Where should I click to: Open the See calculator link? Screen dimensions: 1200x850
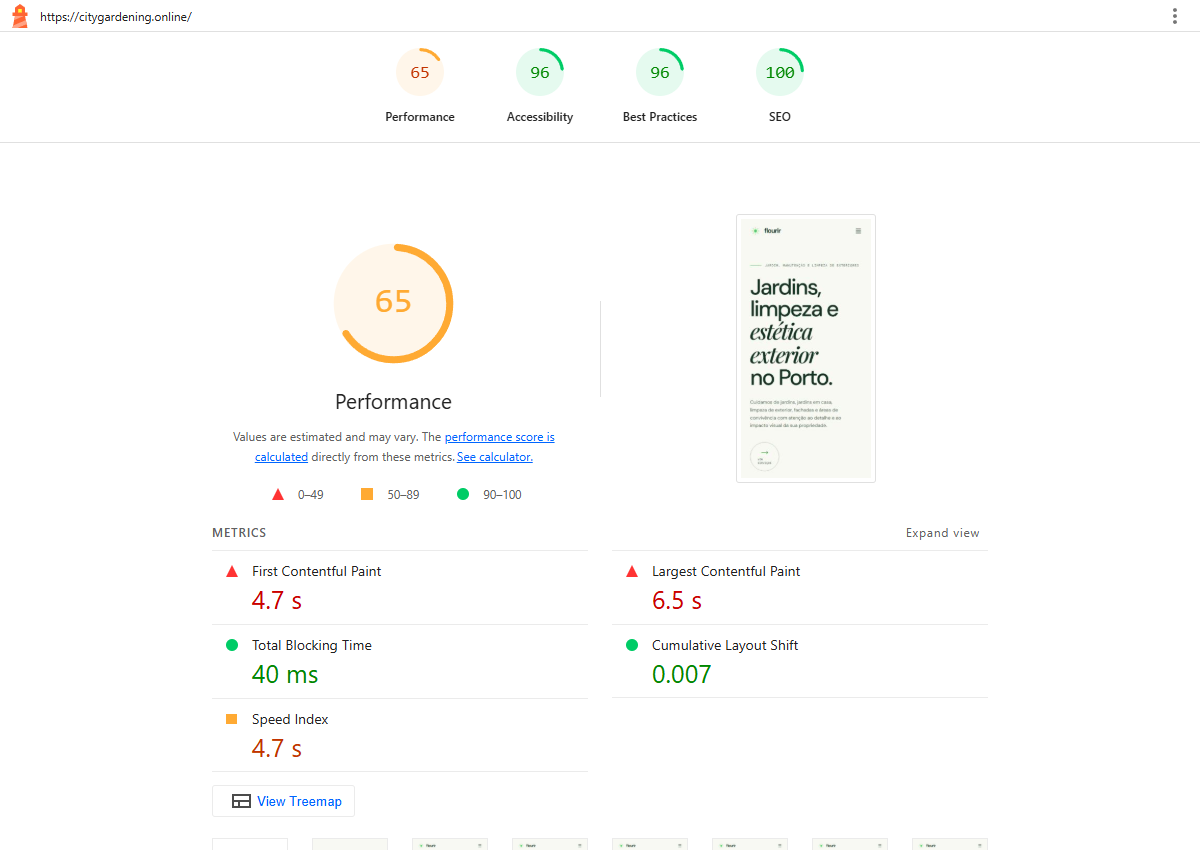[495, 457]
